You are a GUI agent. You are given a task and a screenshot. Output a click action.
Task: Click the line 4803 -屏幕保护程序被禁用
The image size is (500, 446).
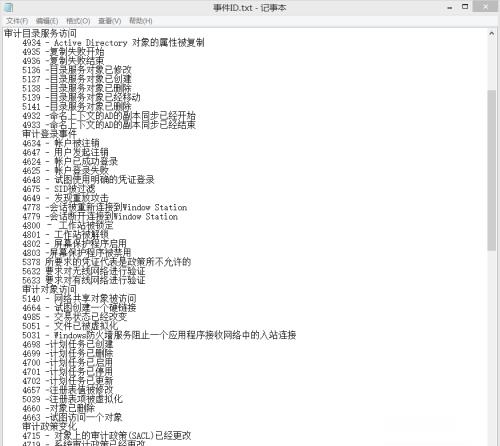(77, 253)
